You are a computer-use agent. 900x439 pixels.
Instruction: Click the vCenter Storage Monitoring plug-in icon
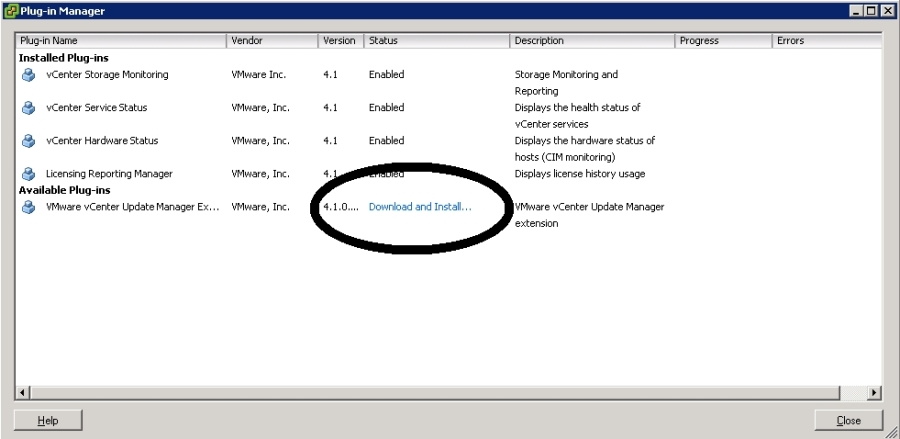click(28, 75)
